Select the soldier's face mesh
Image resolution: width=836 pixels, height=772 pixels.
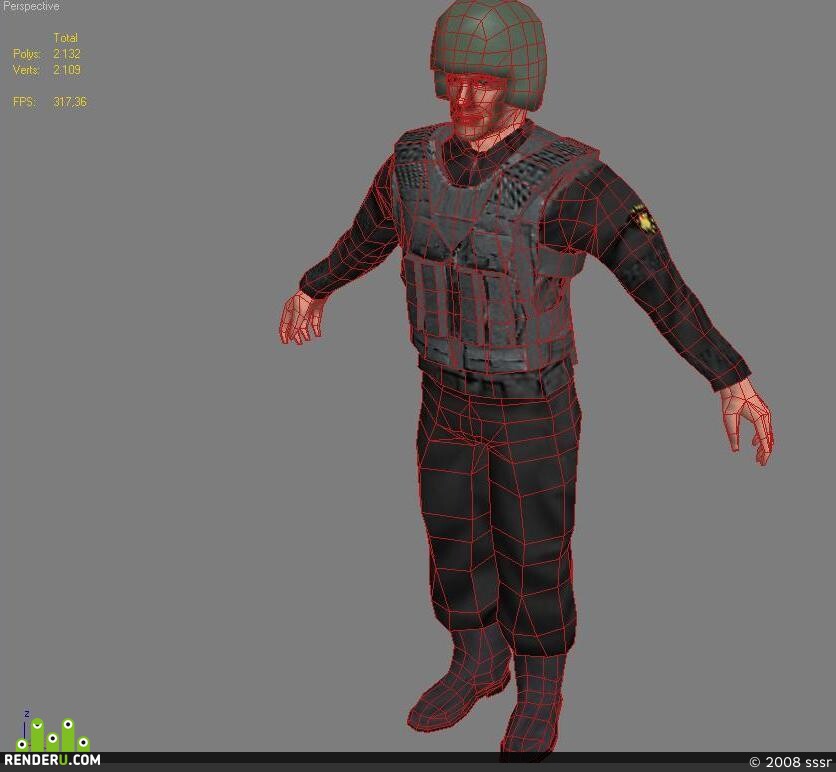[x=472, y=107]
